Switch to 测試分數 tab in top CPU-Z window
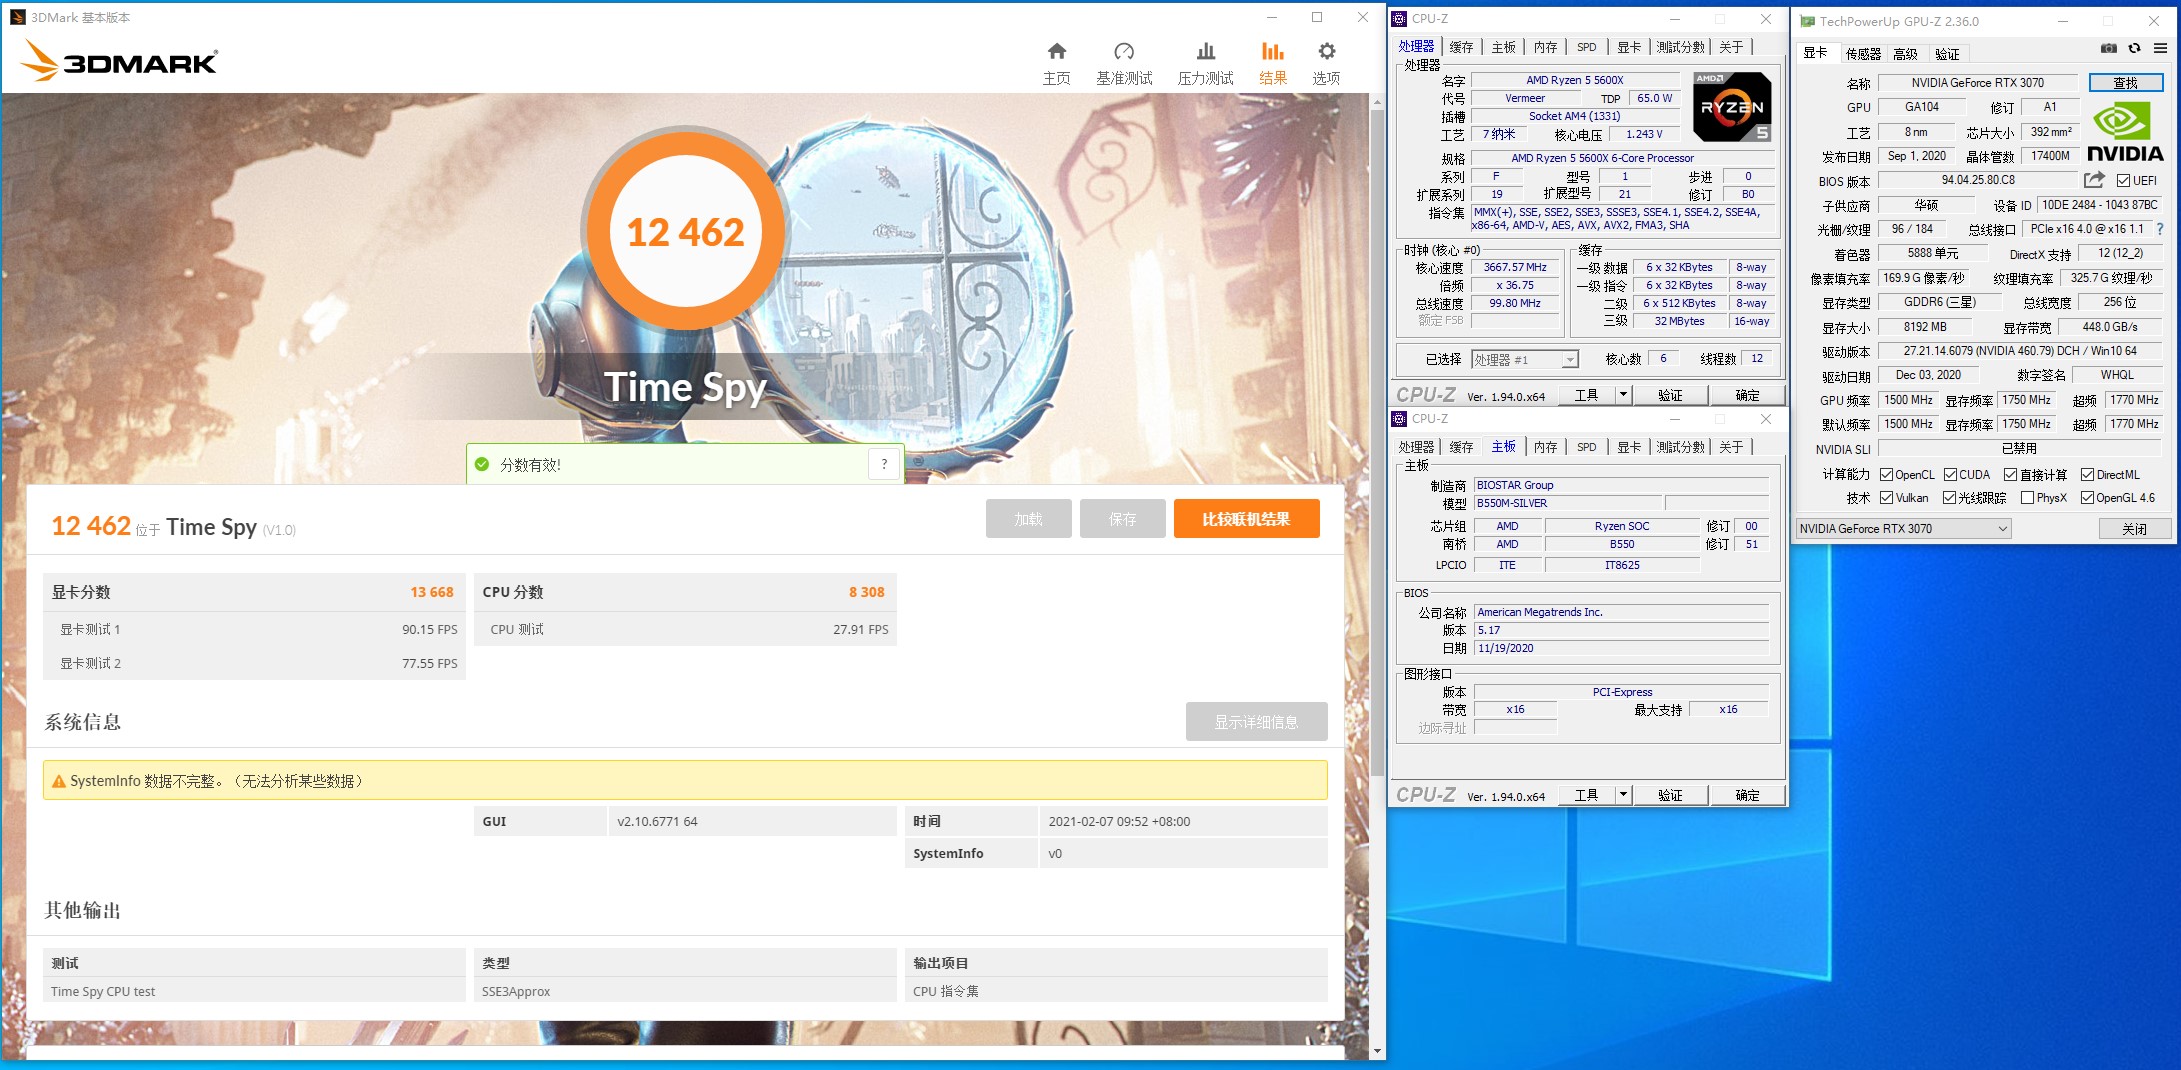The height and width of the screenshot is (1070, 2181). [x=1680, y=47]
